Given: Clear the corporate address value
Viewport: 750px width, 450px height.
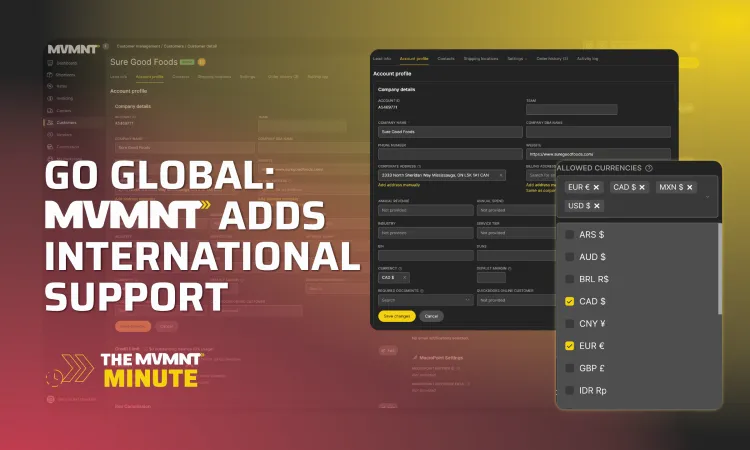Looking at the screenshot, I should [501, 176].
